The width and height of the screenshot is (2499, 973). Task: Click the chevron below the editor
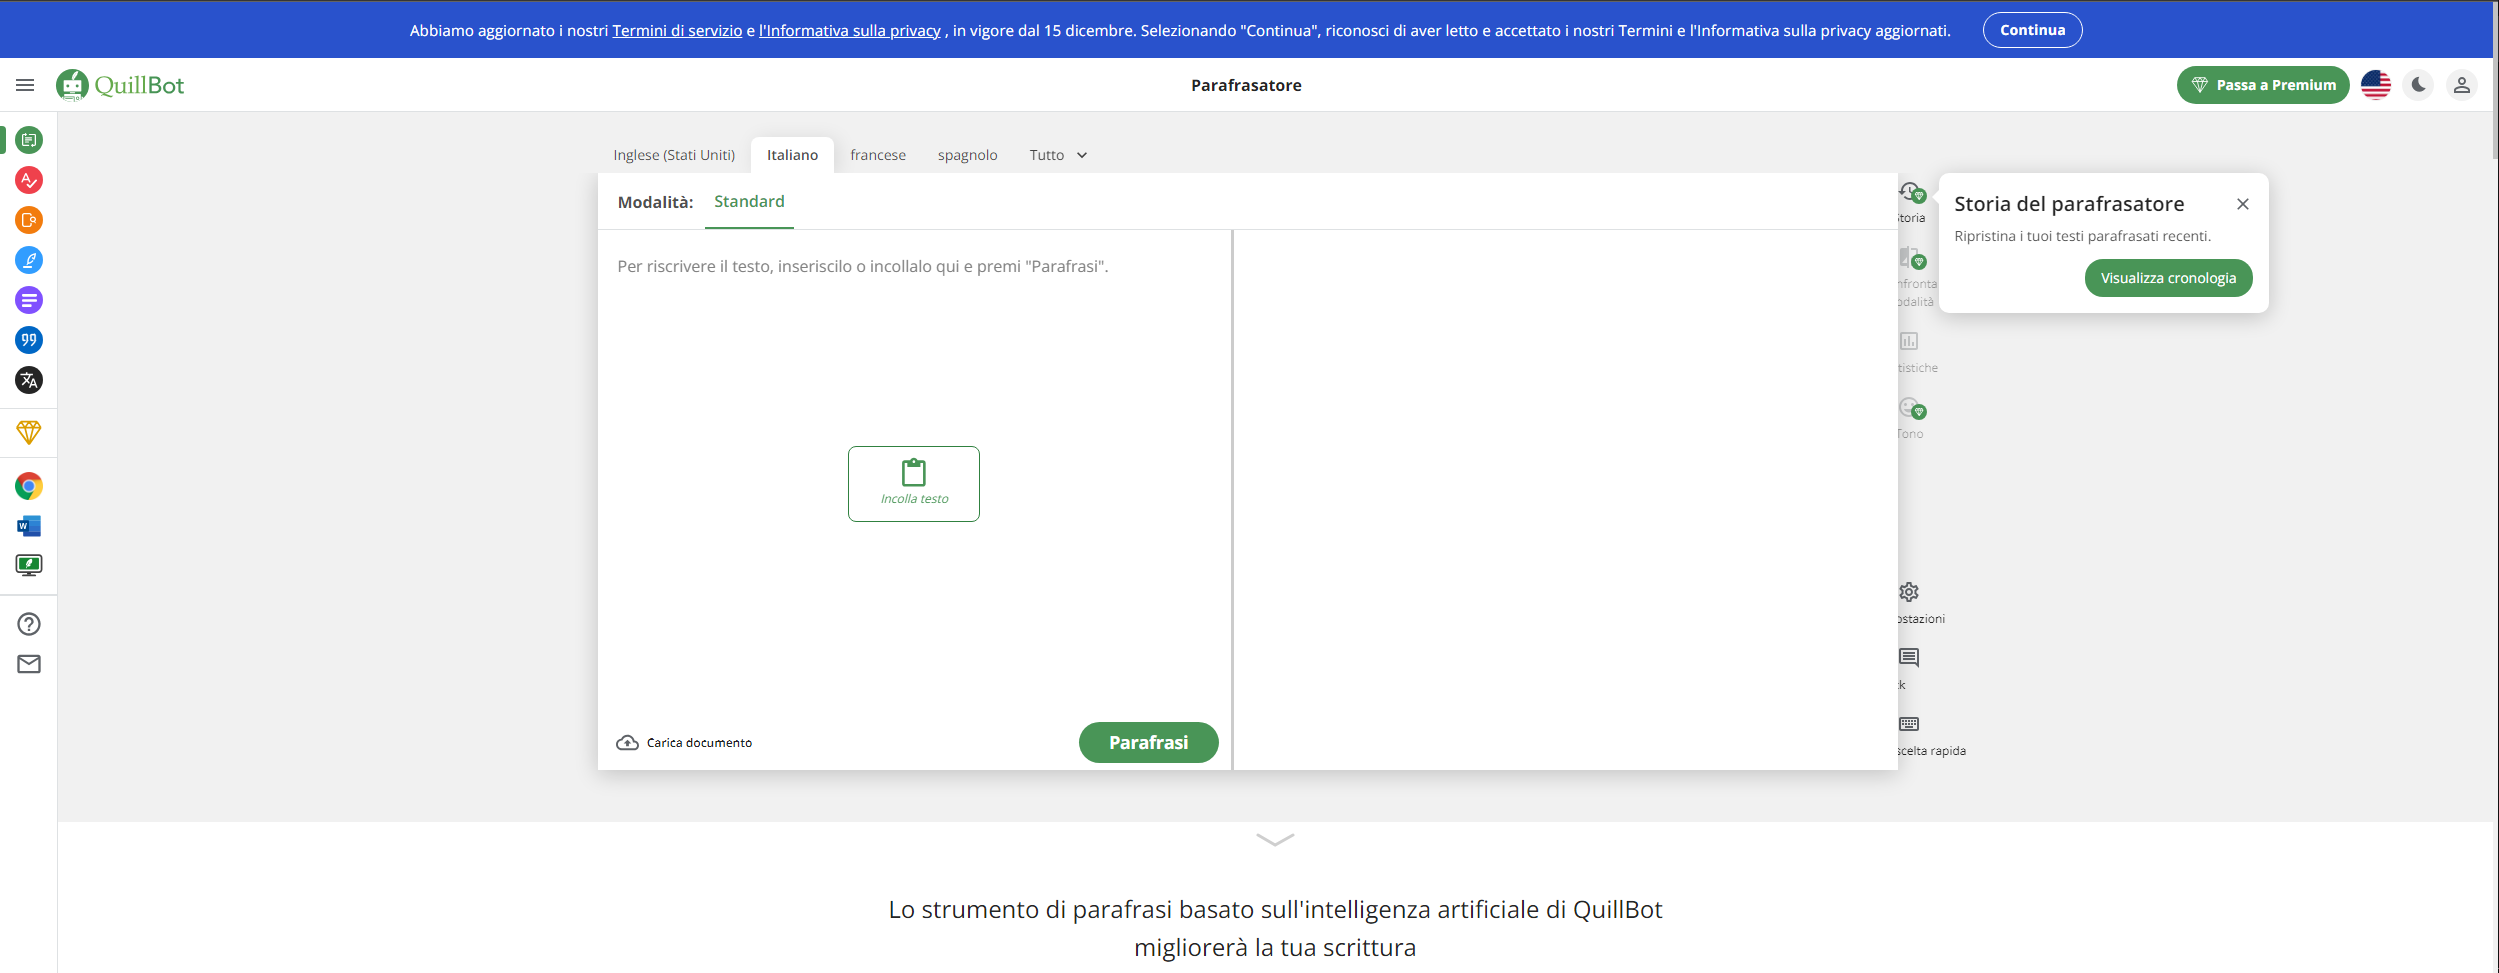click(1273, 842)
